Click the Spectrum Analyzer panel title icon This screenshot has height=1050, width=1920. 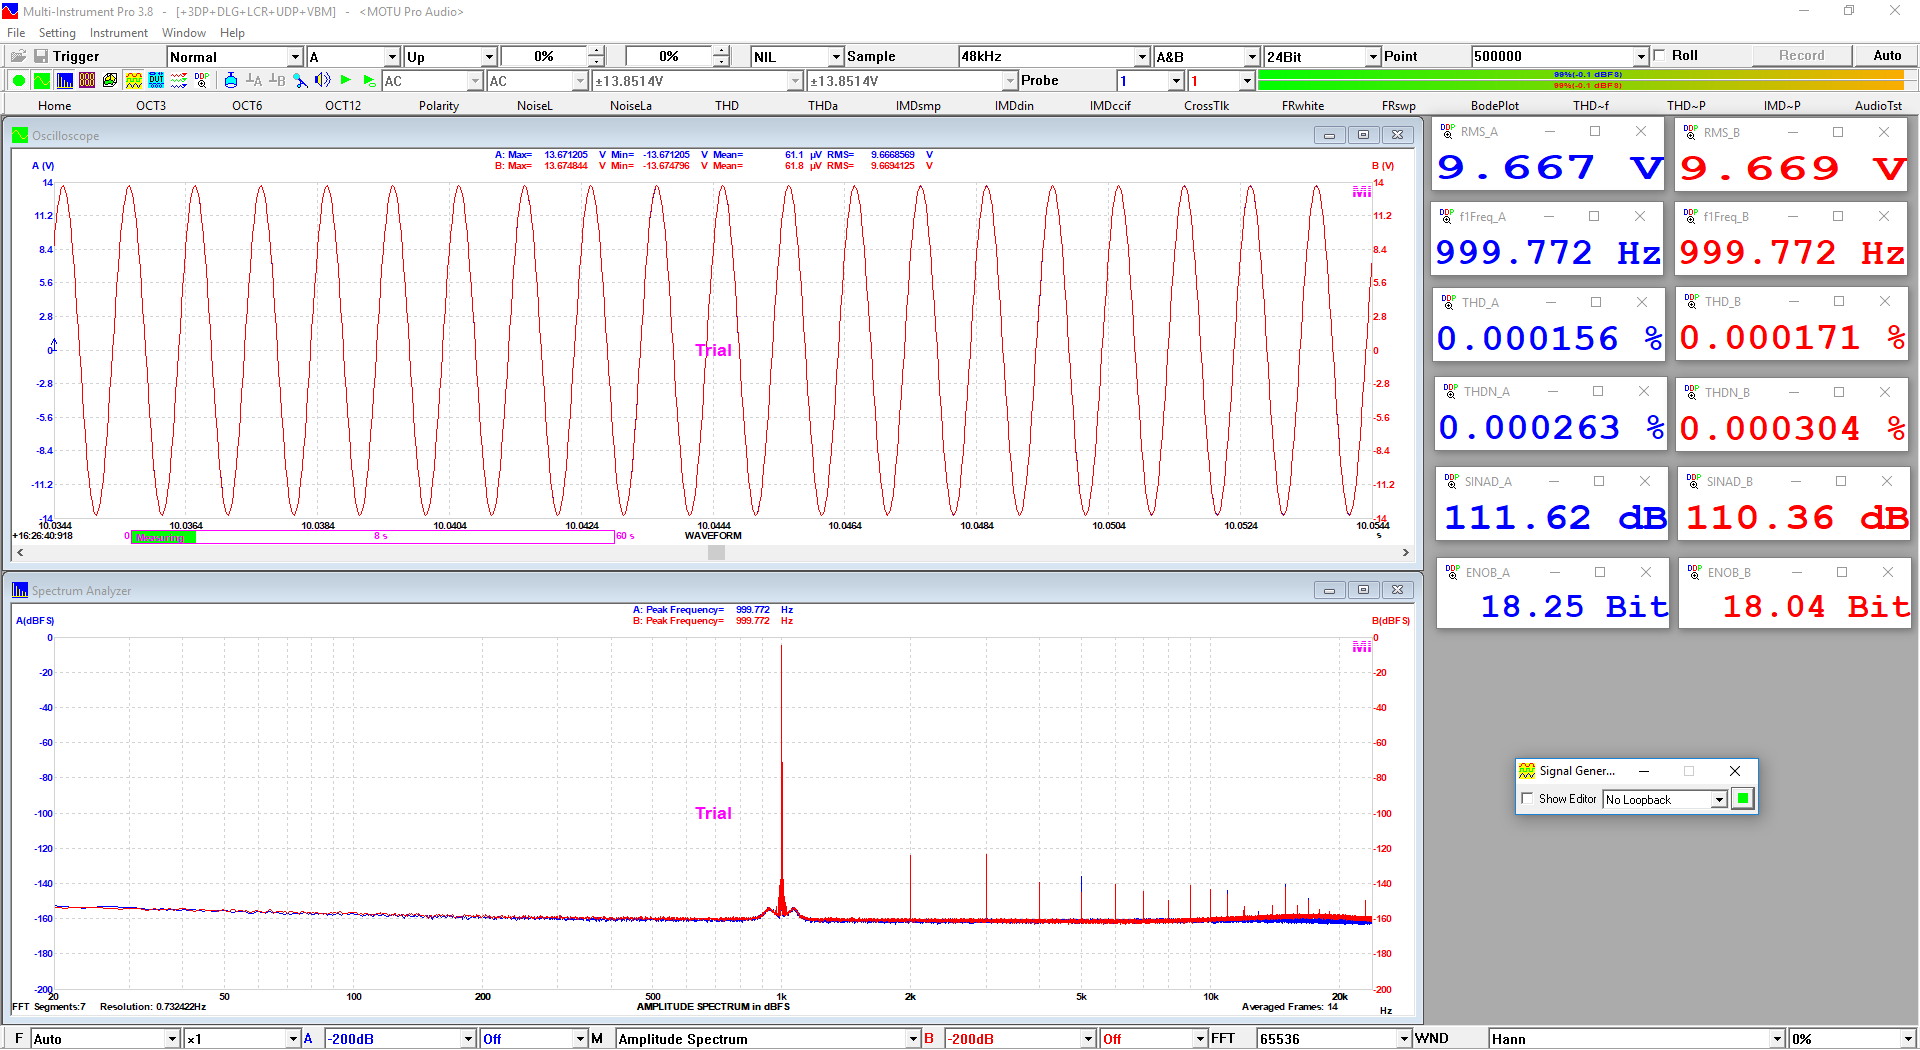pos(20,590)
